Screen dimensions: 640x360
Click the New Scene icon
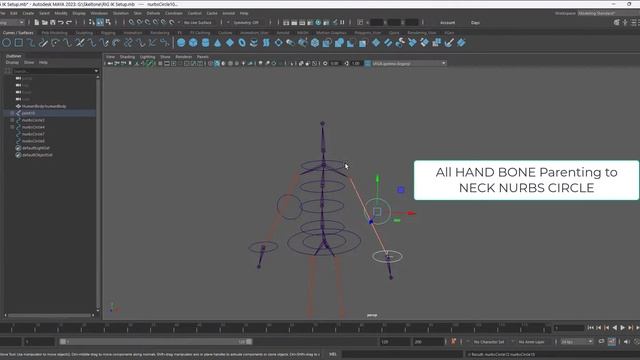[37, 22]
